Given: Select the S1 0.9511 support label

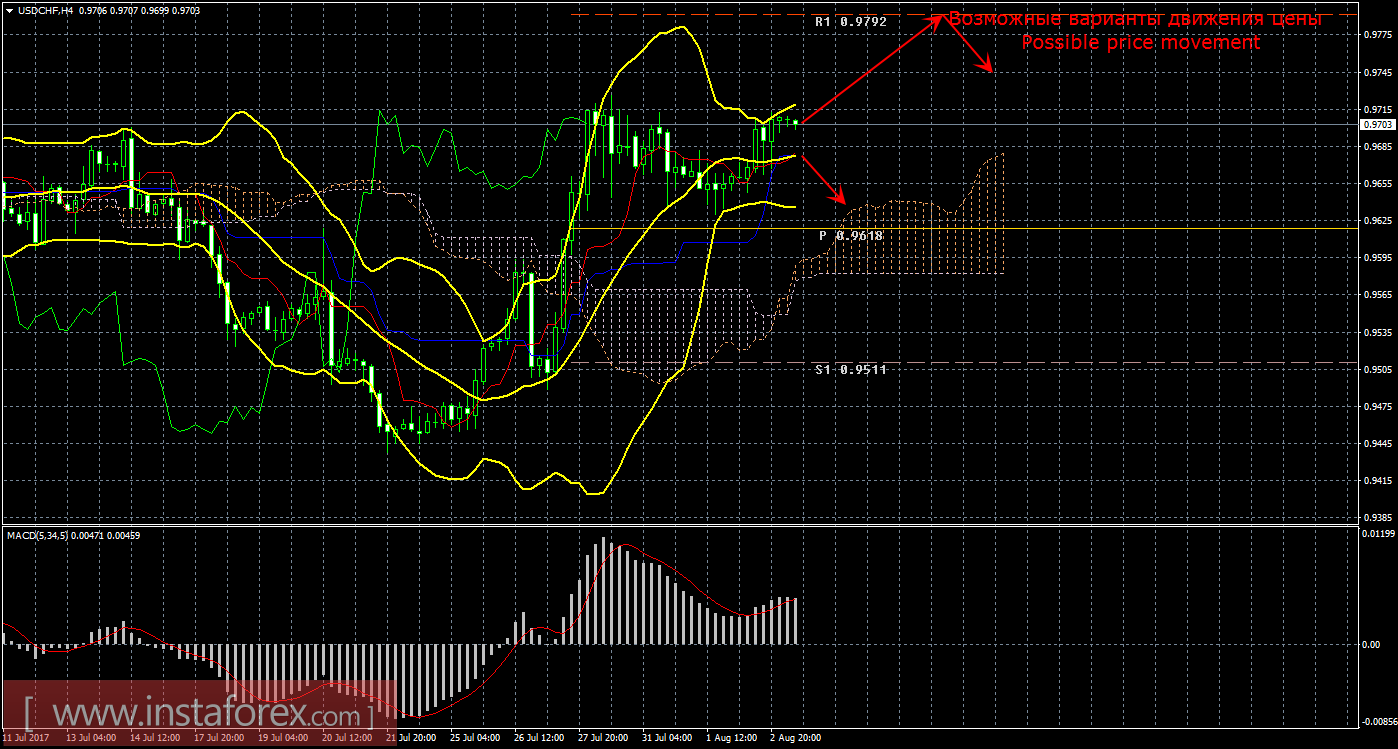Looking at the screenshot, I should (850, 369).
